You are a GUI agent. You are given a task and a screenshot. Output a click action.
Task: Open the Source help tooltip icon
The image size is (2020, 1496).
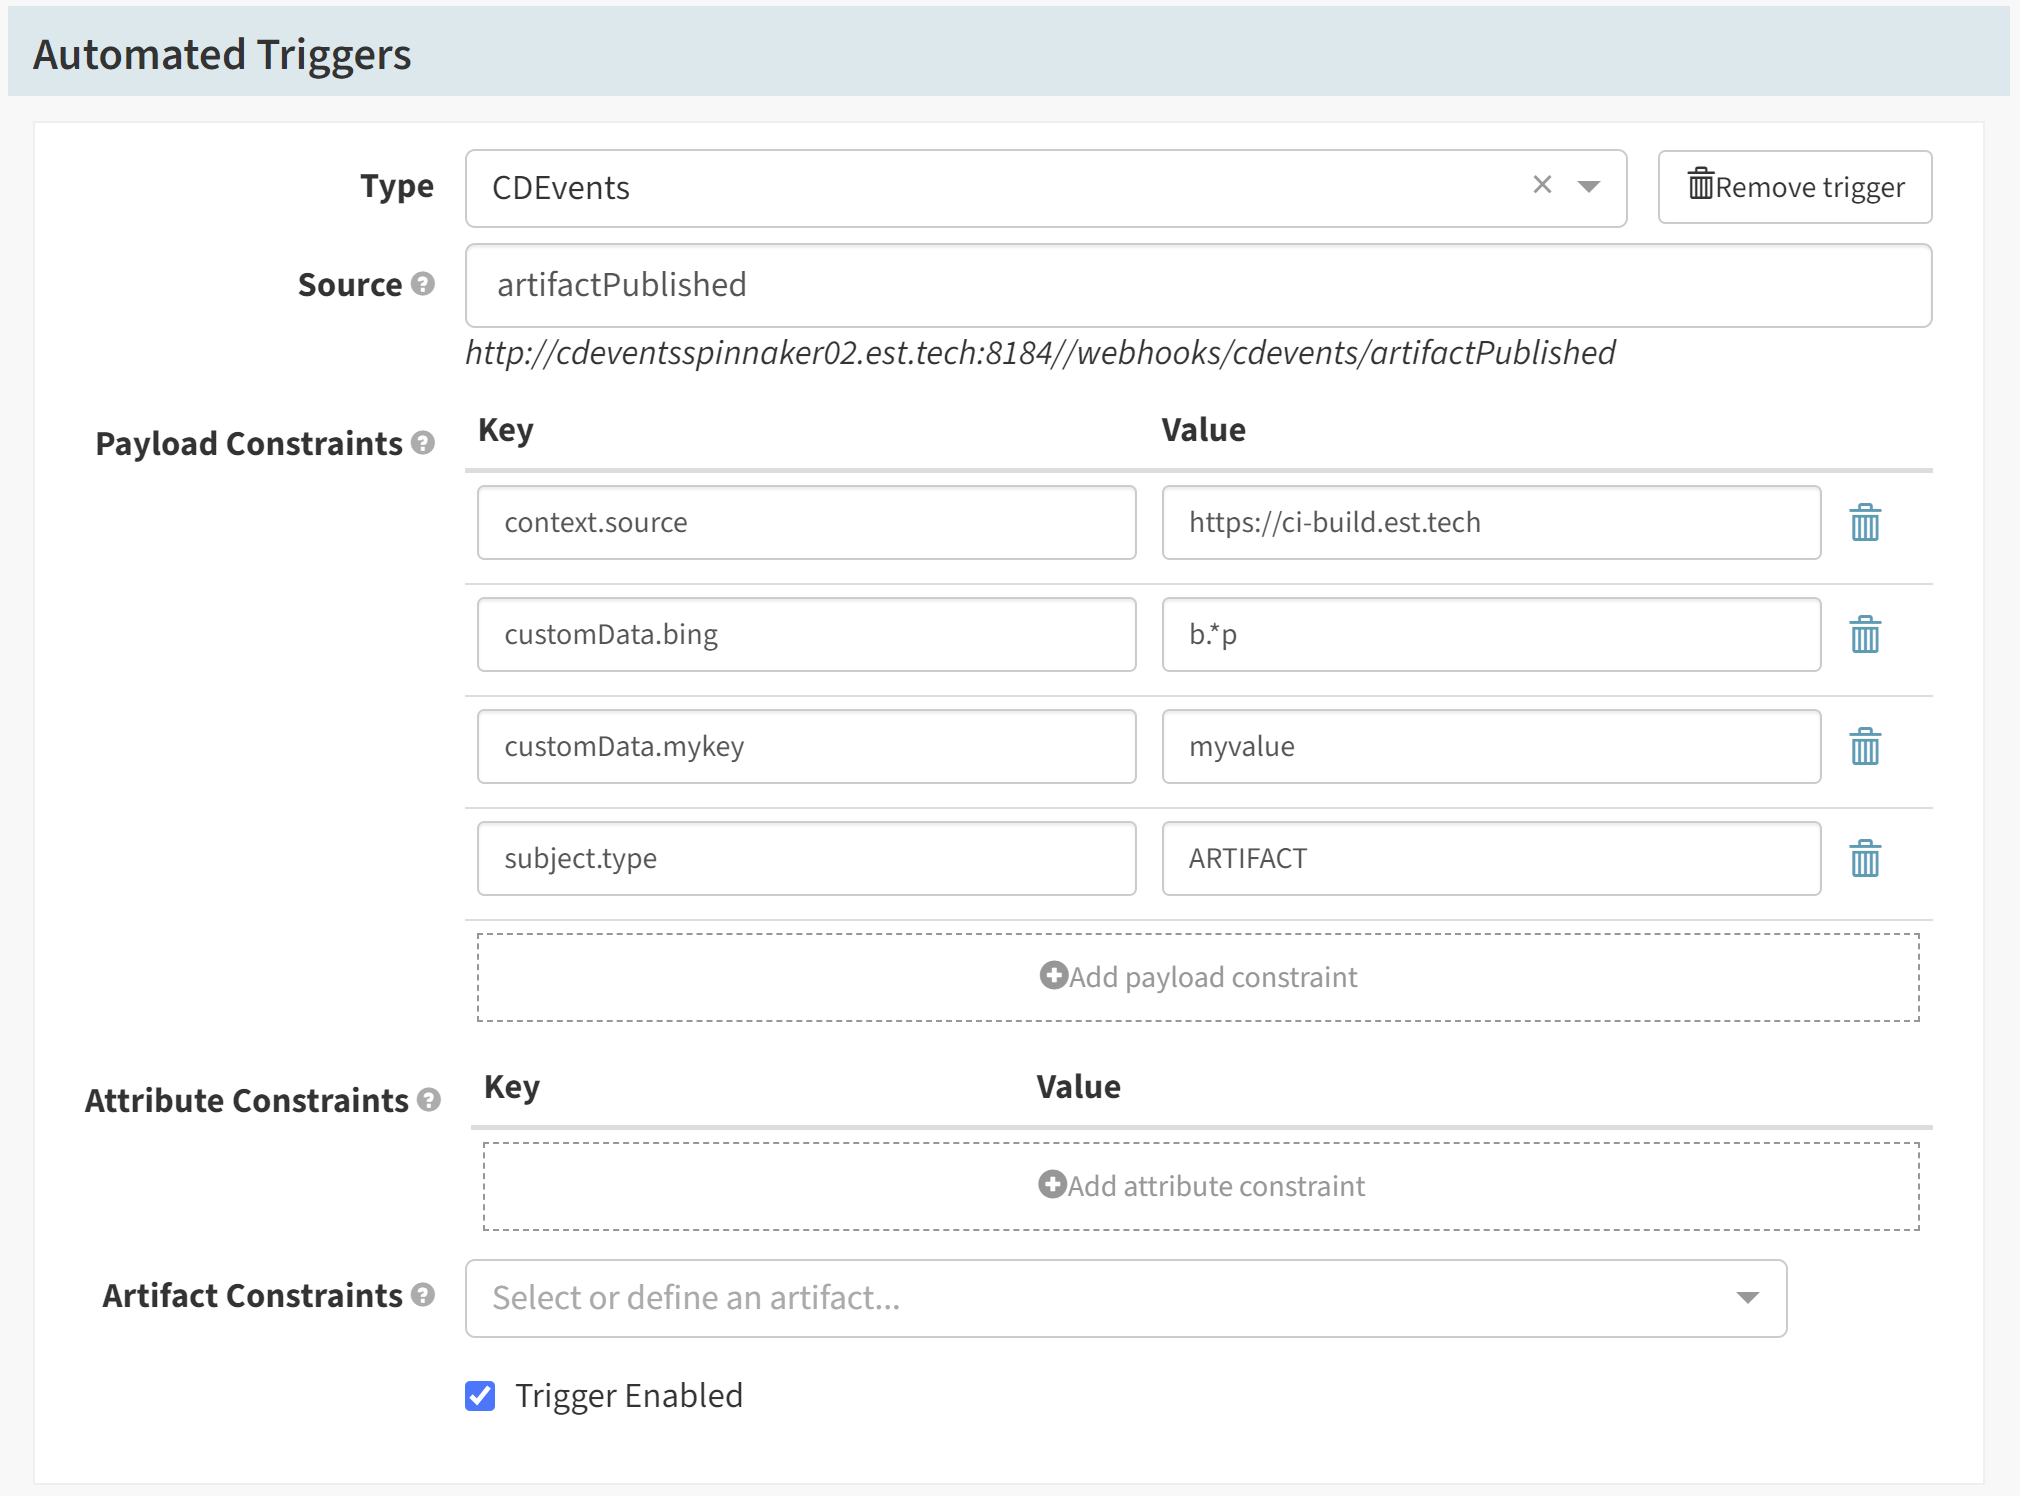[x=423, y=284]
